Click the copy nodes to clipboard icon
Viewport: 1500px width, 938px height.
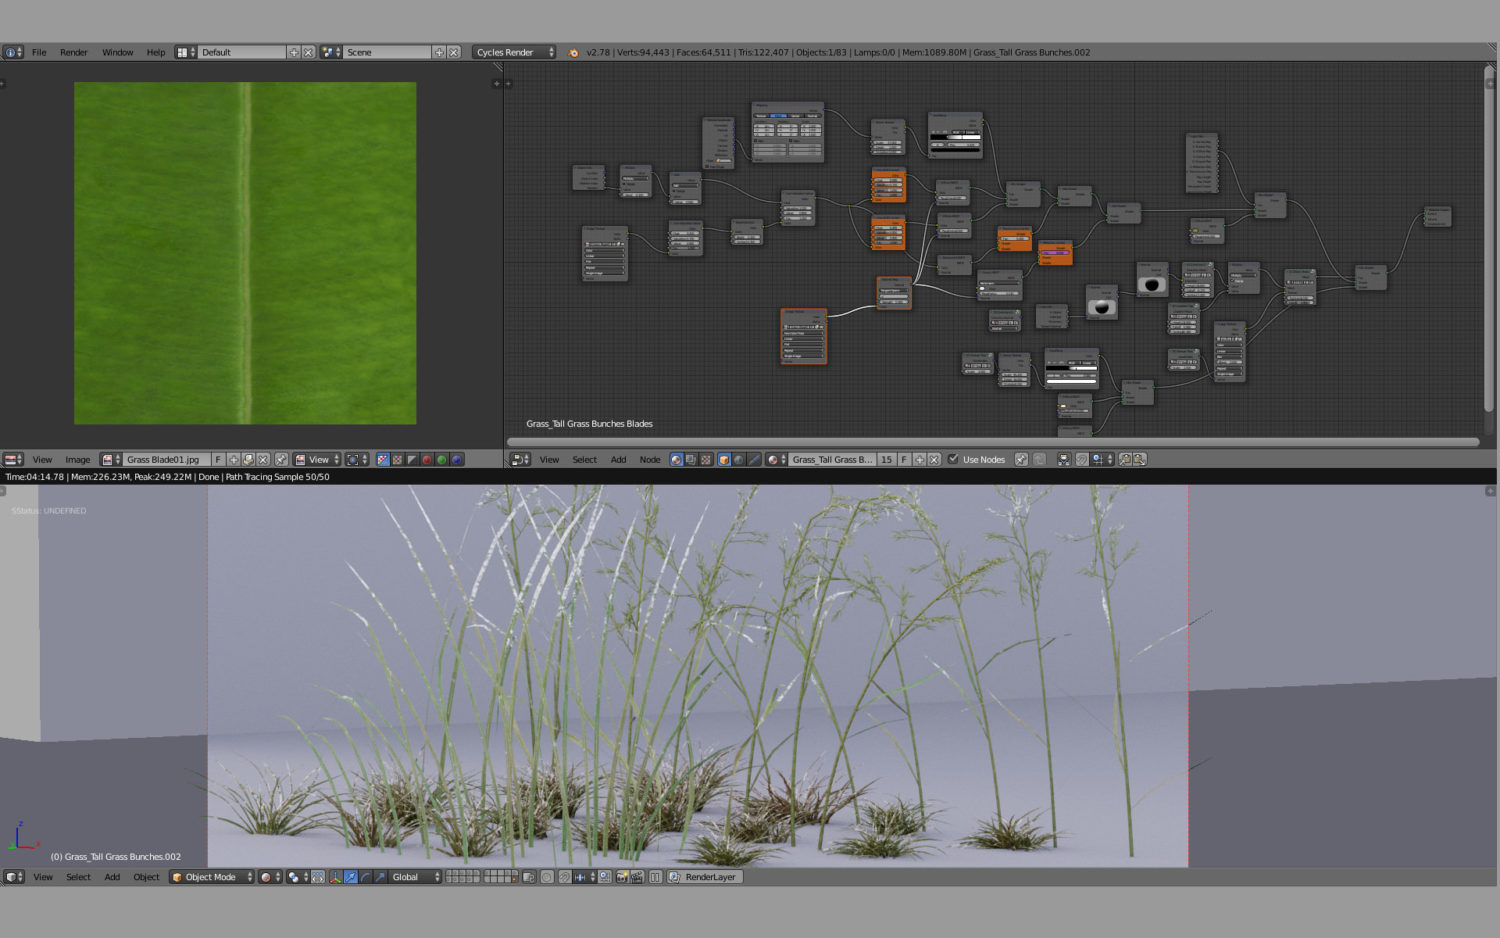1126,460
